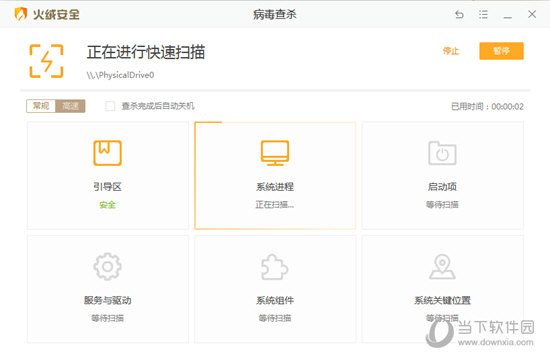The width and height of the screenshot is (550, 362).
Task: Click the \\.\PhysicalDrive0 path text
Action: tap(120, 75)
